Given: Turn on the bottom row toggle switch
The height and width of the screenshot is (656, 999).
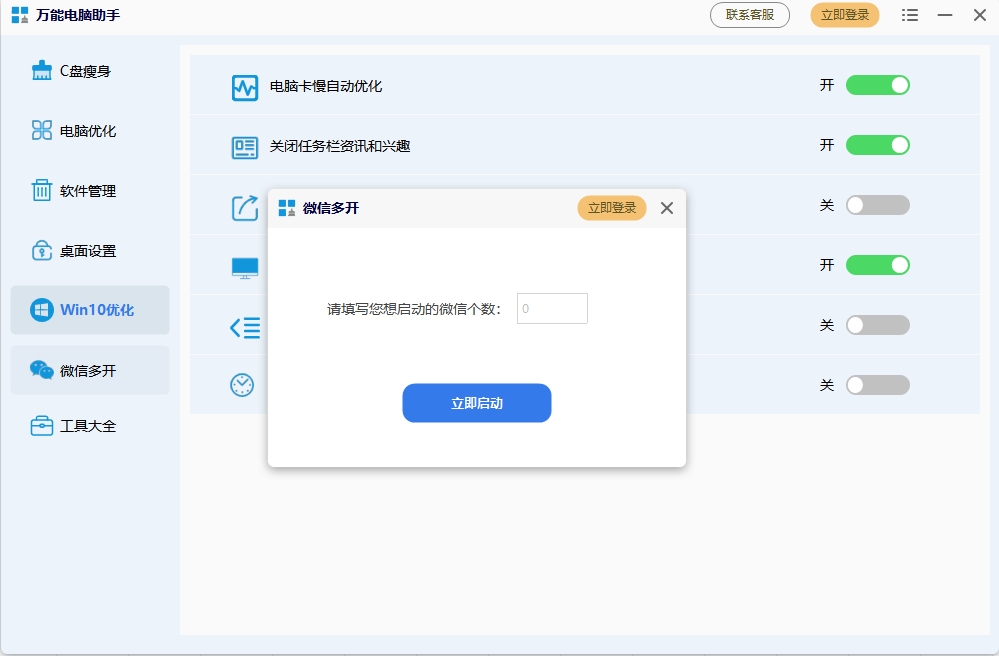Looking at the screenshot, I should tap(877, 385).
